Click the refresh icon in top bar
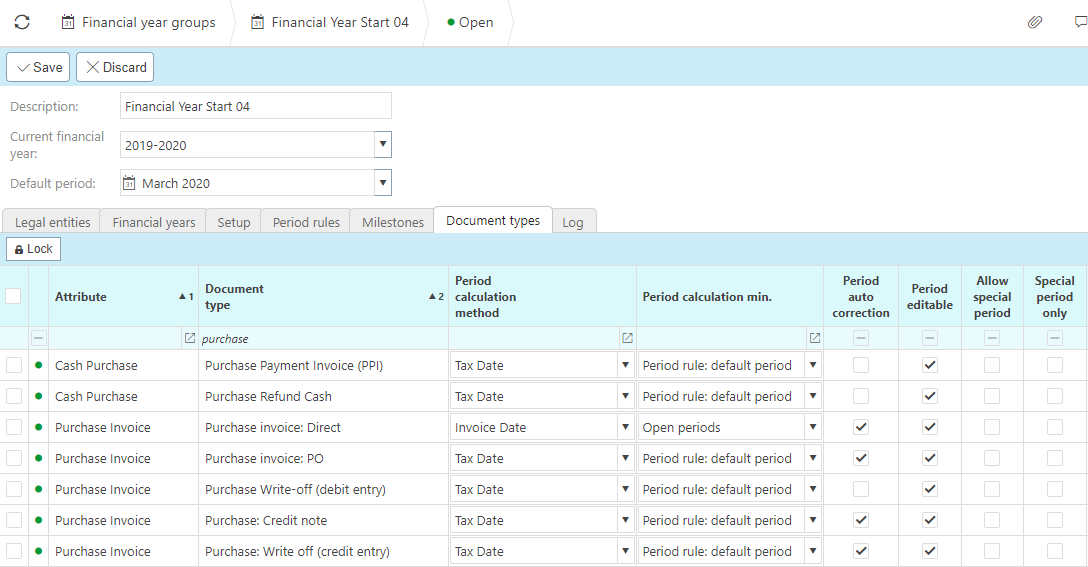Viewport: 1088px width, 567px height. [22, 22]
